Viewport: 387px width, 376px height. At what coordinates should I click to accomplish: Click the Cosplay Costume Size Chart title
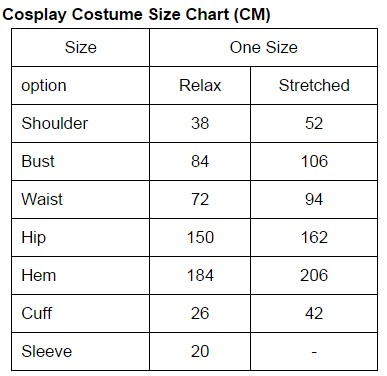point(136,15)
